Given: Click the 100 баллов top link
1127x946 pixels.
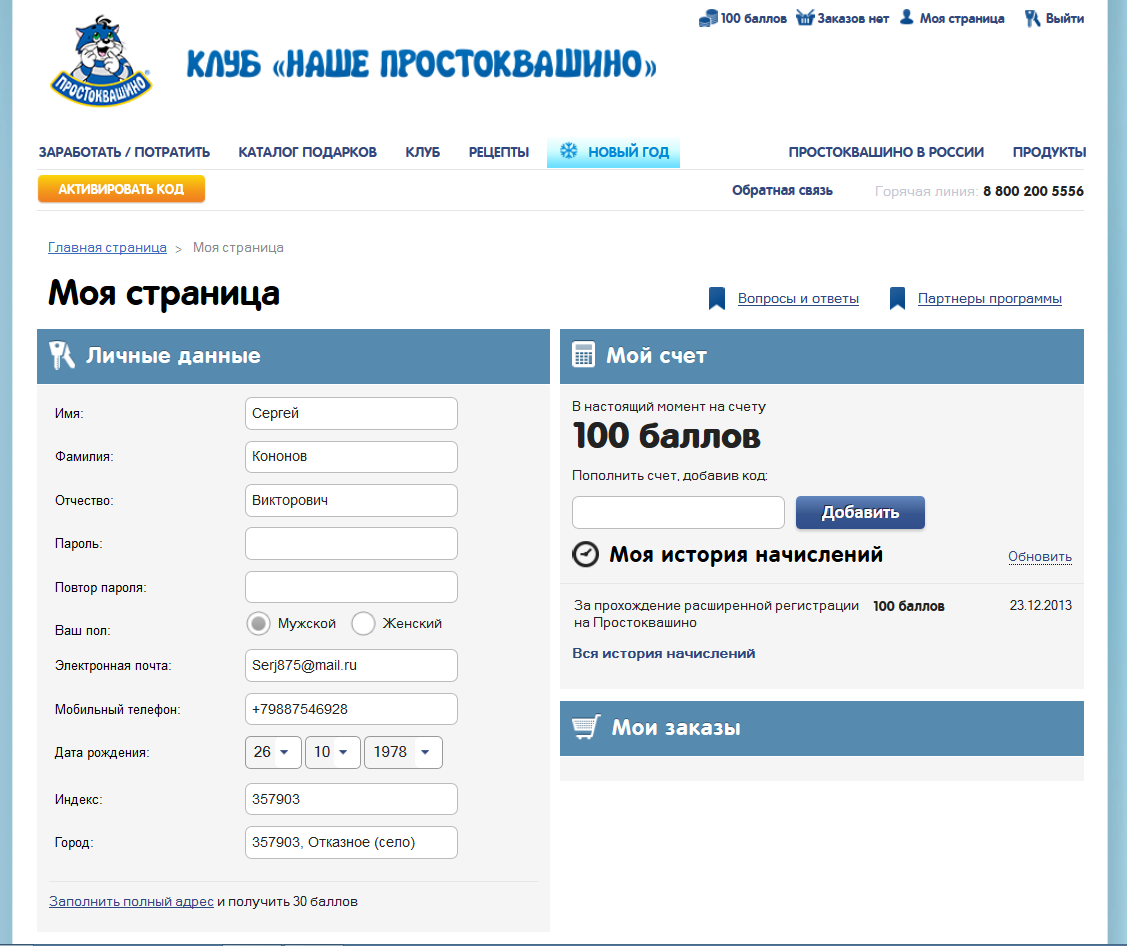Looking at the screenshot, I should 753,19.
